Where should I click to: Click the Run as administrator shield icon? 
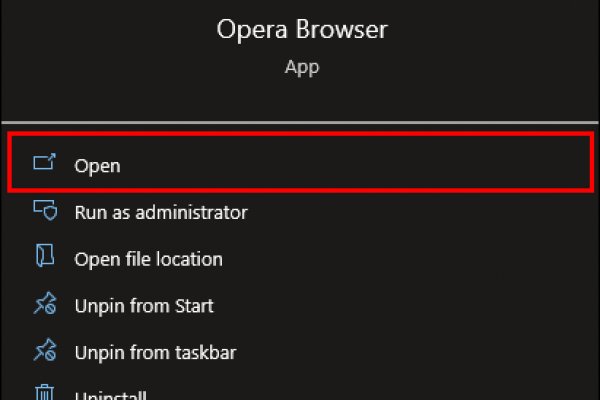click(45, 212)
